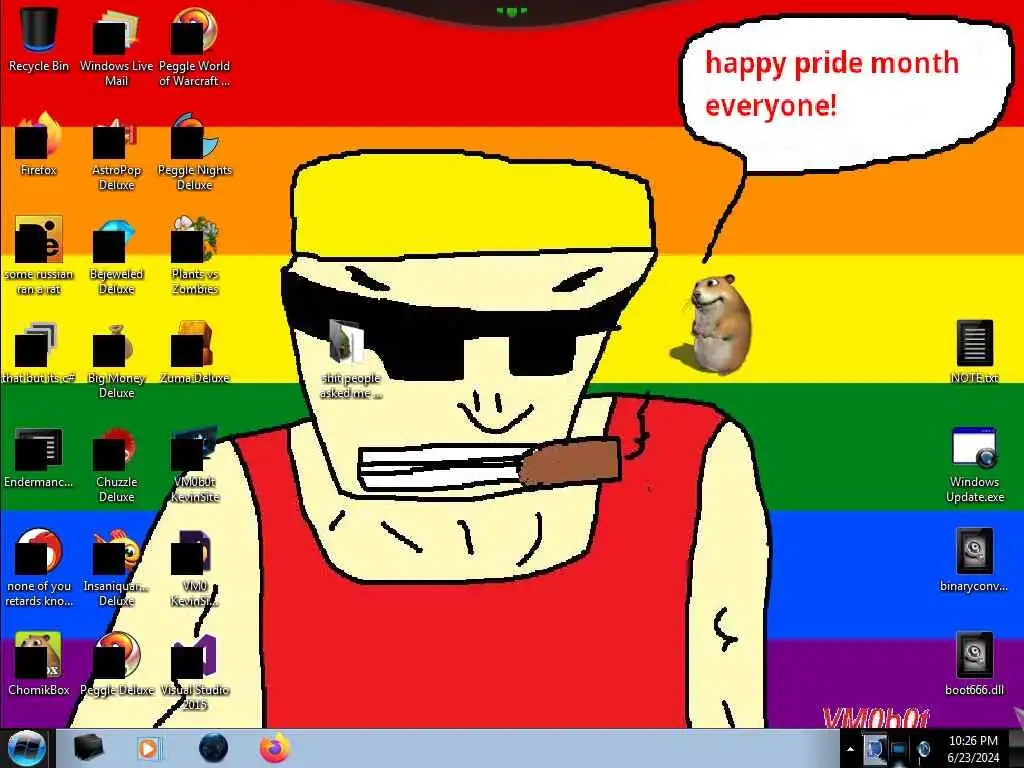Select the Endermanc... desktop icon
This screenshot has width=1024, height=768.
[39, 457]
